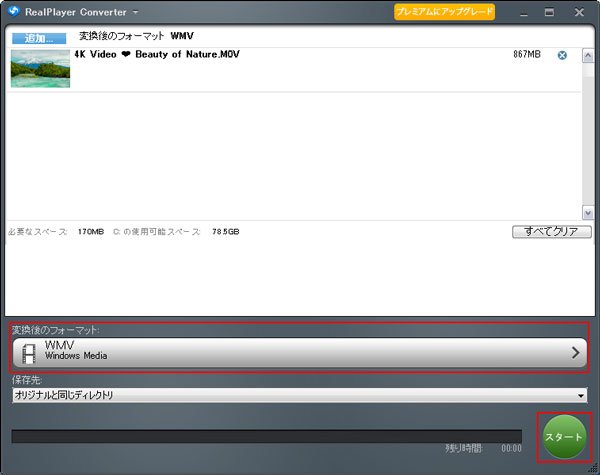Open the 保存先 save destination dropdown
Image resolution: width=600 pixels, height=475 pixels.
point(300,395)
